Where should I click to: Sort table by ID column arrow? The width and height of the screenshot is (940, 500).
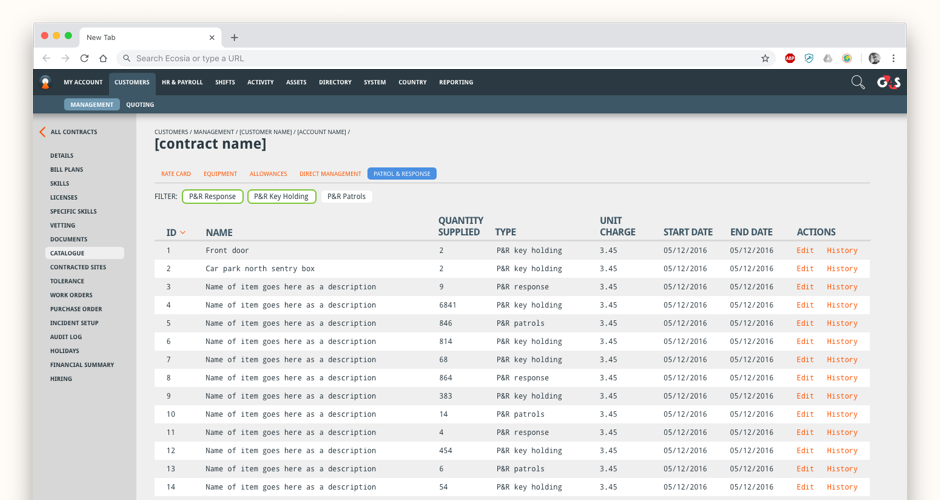183,233
